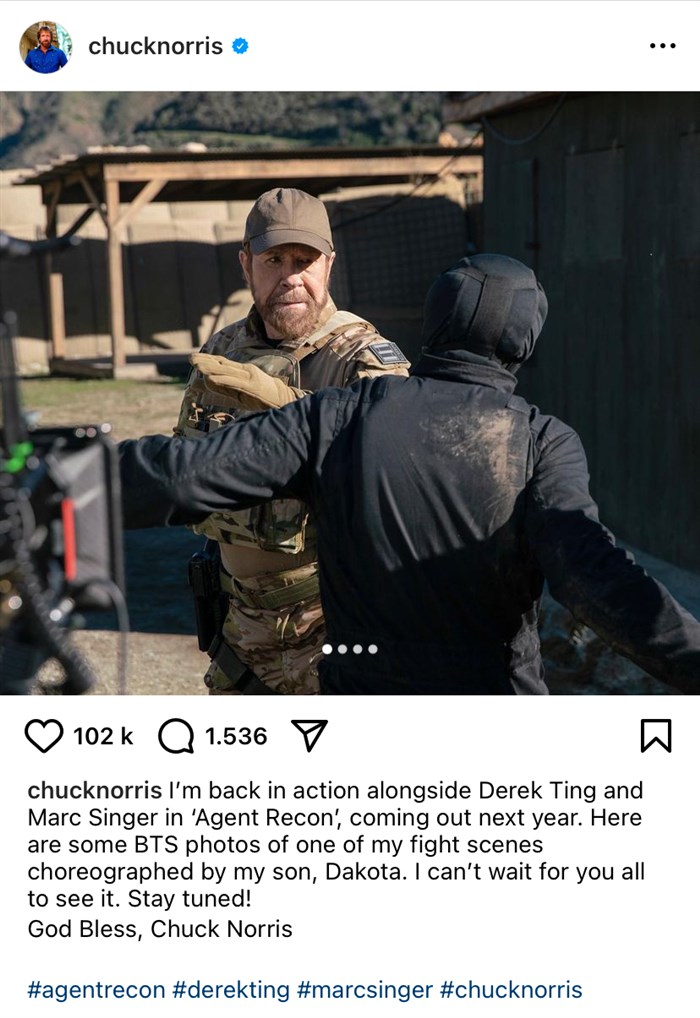Open the #chucknorris hashtag
Viewport: 700px width, 1018px height.
click(511, 990)
